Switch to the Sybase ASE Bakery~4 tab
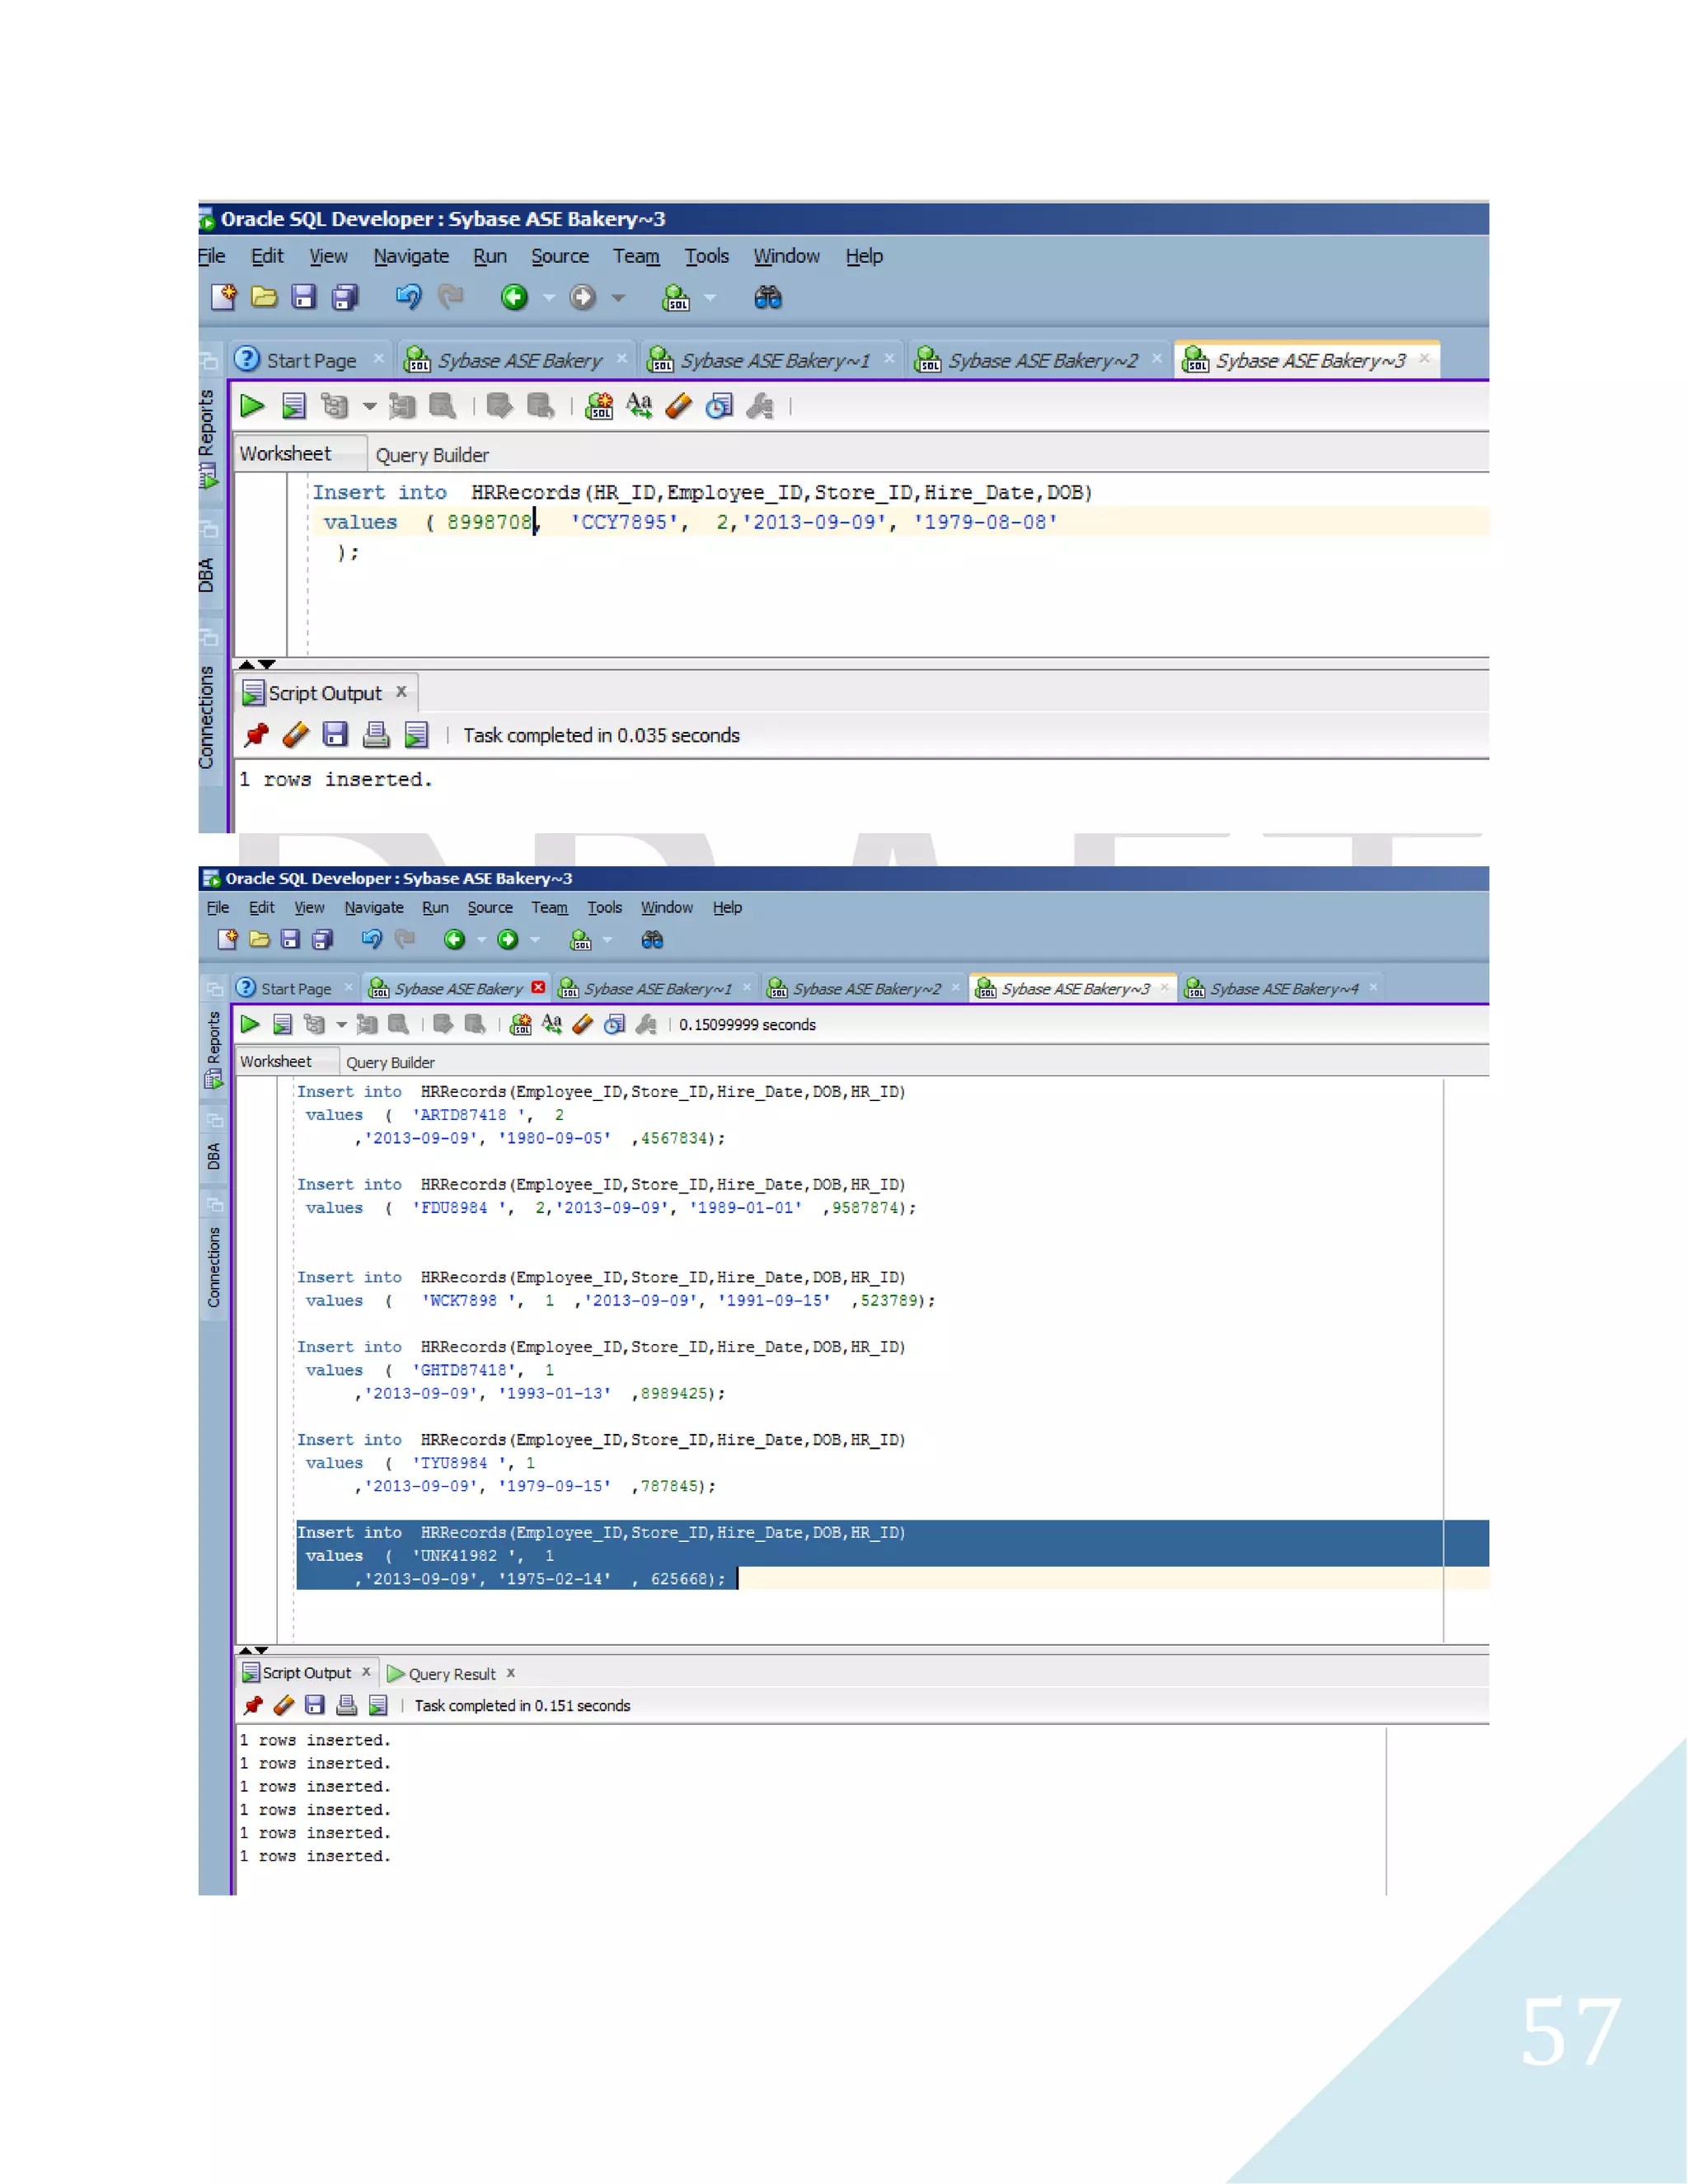The height and width of the screenshot is (2184, 1688). tap(1283, 989)
